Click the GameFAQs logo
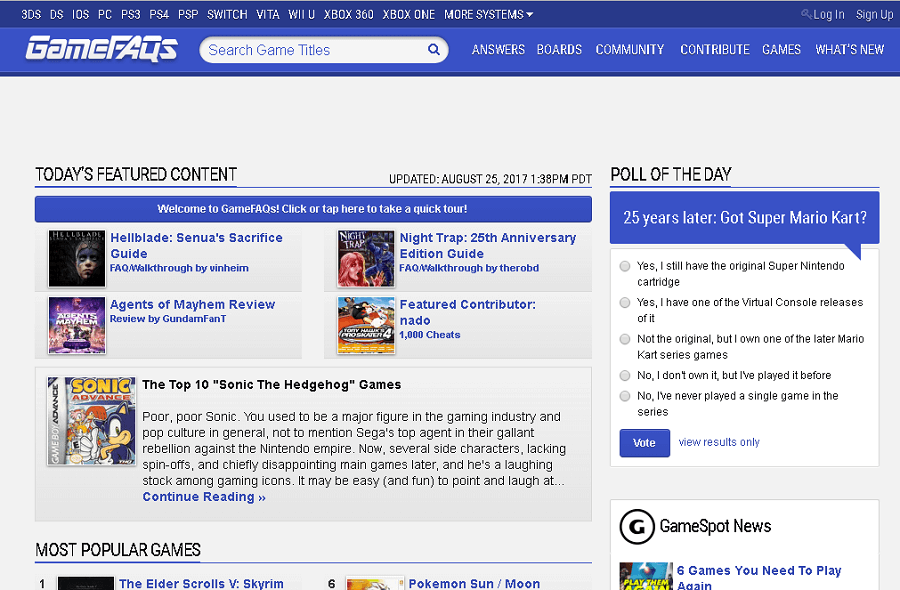Screen dimensions: 900x590 (x=102, y=49)
